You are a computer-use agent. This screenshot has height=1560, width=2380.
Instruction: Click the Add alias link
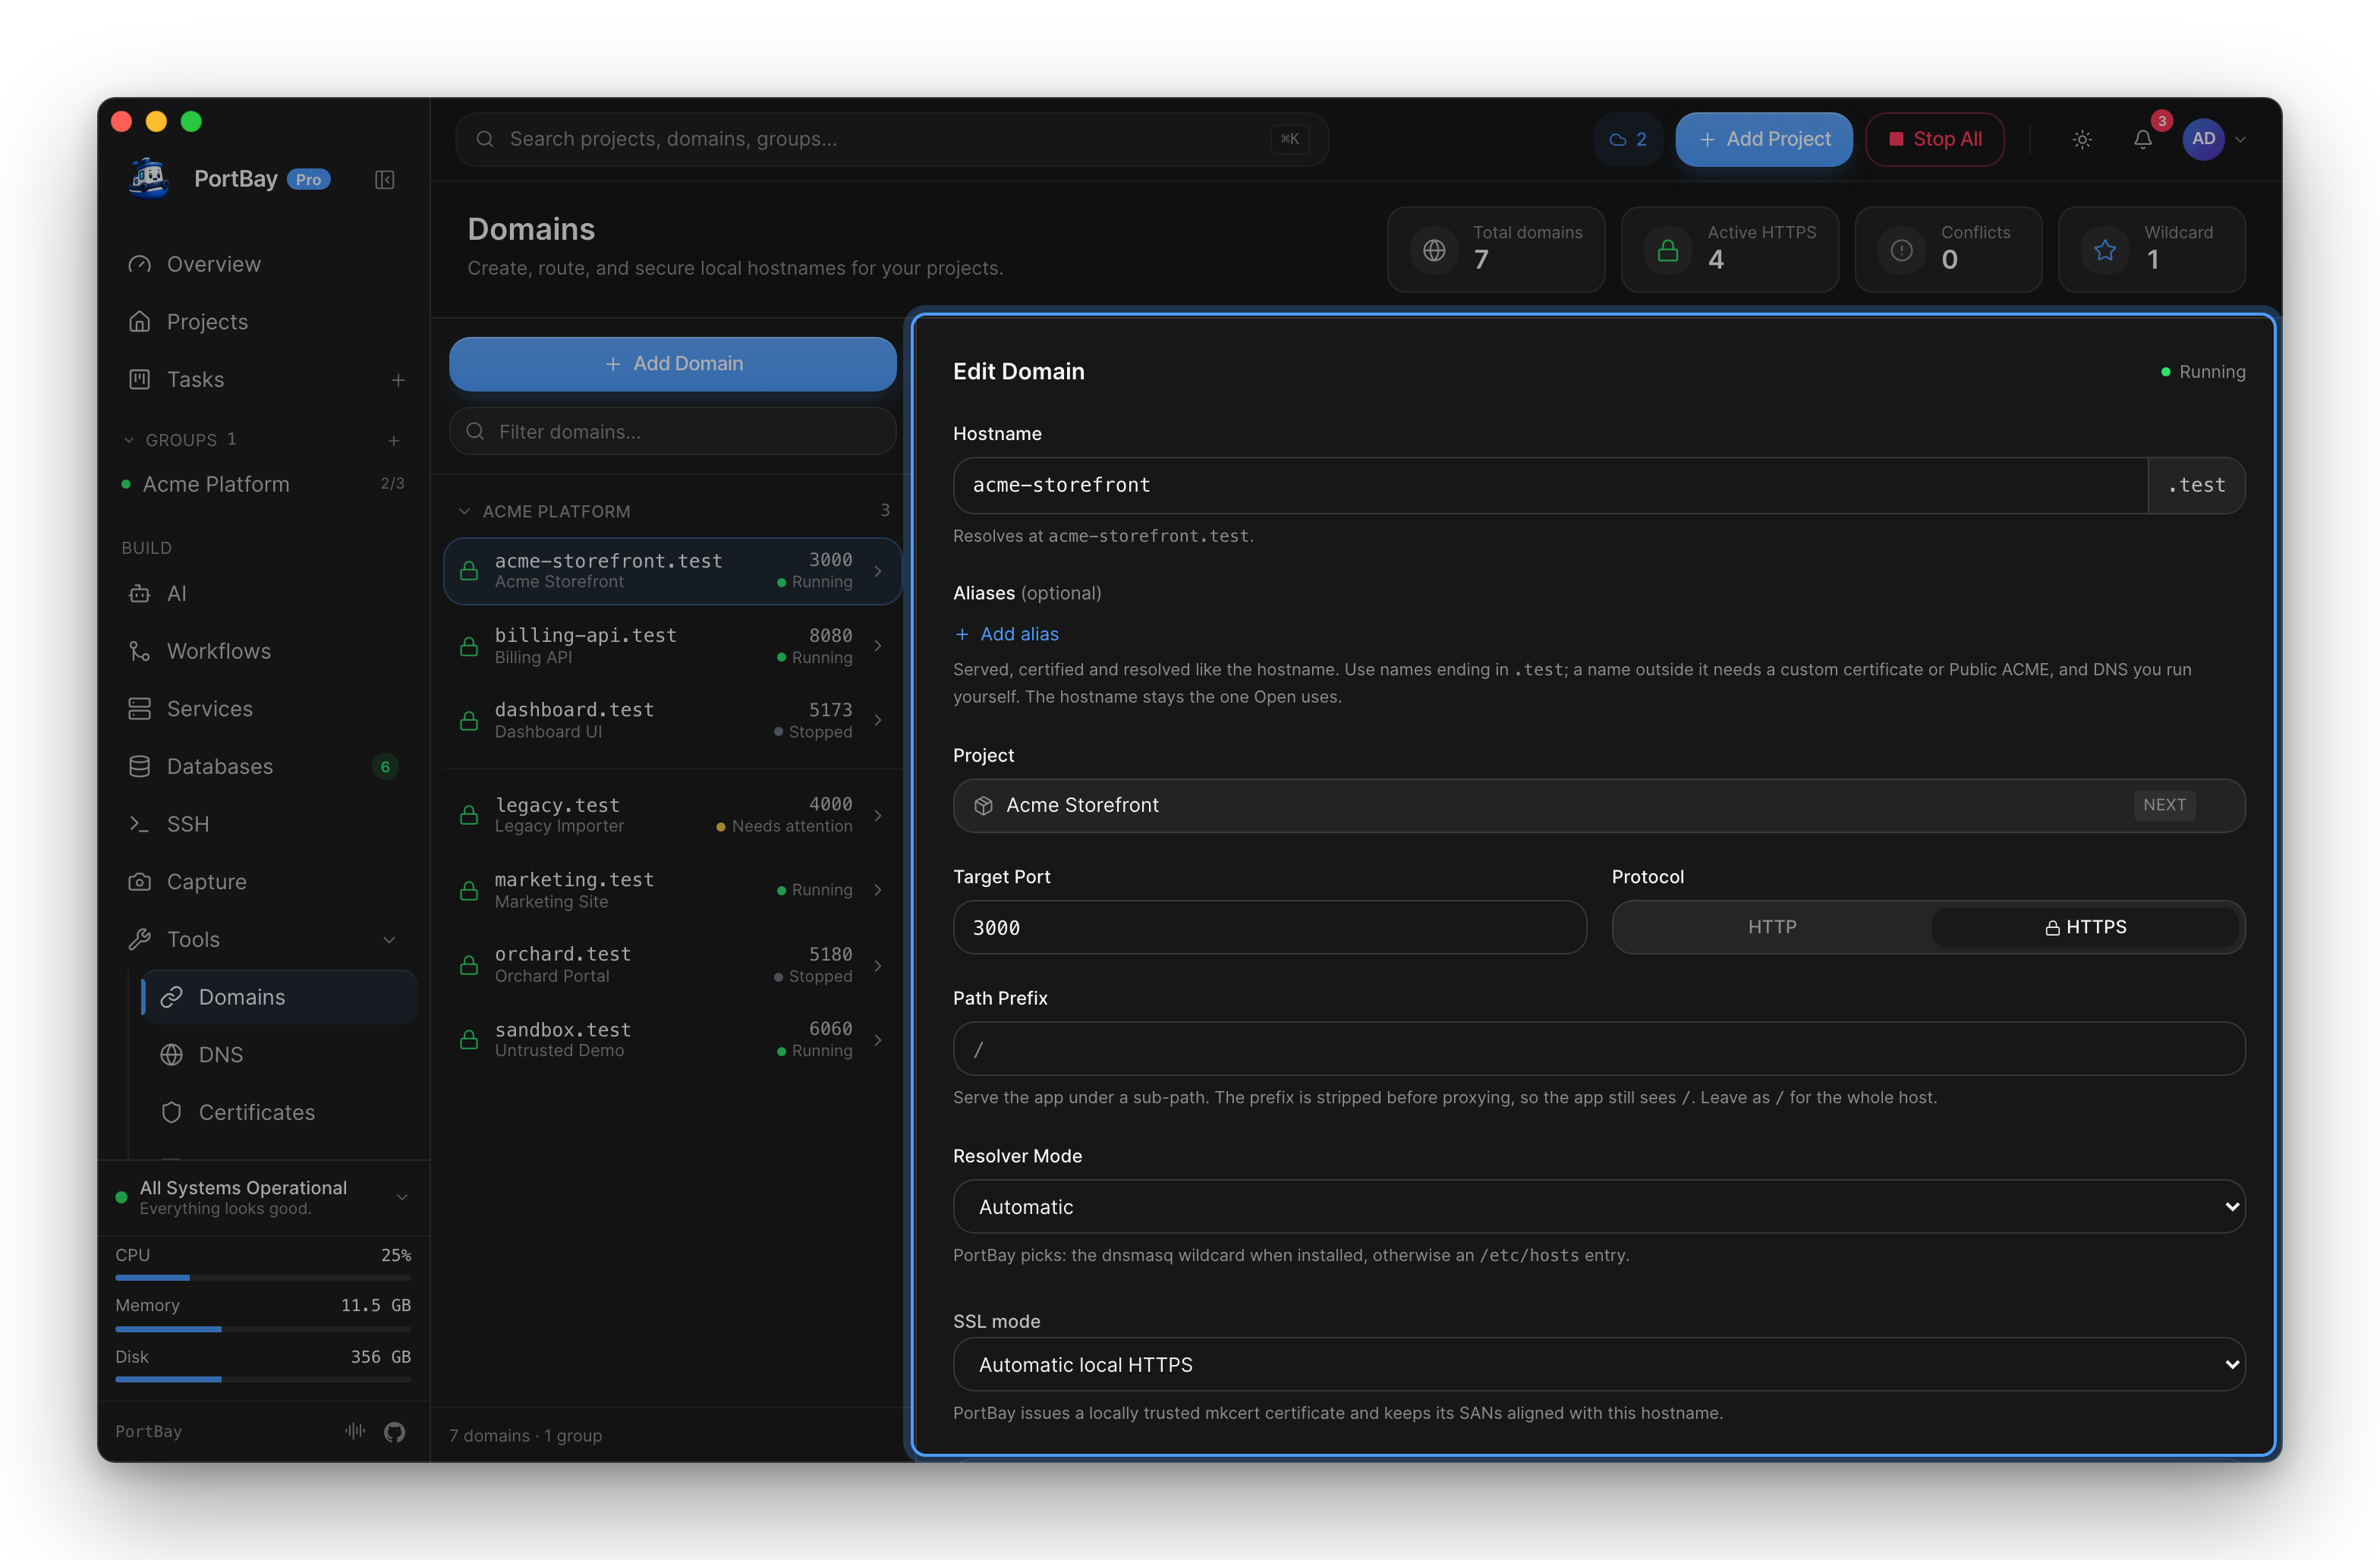1006,635
